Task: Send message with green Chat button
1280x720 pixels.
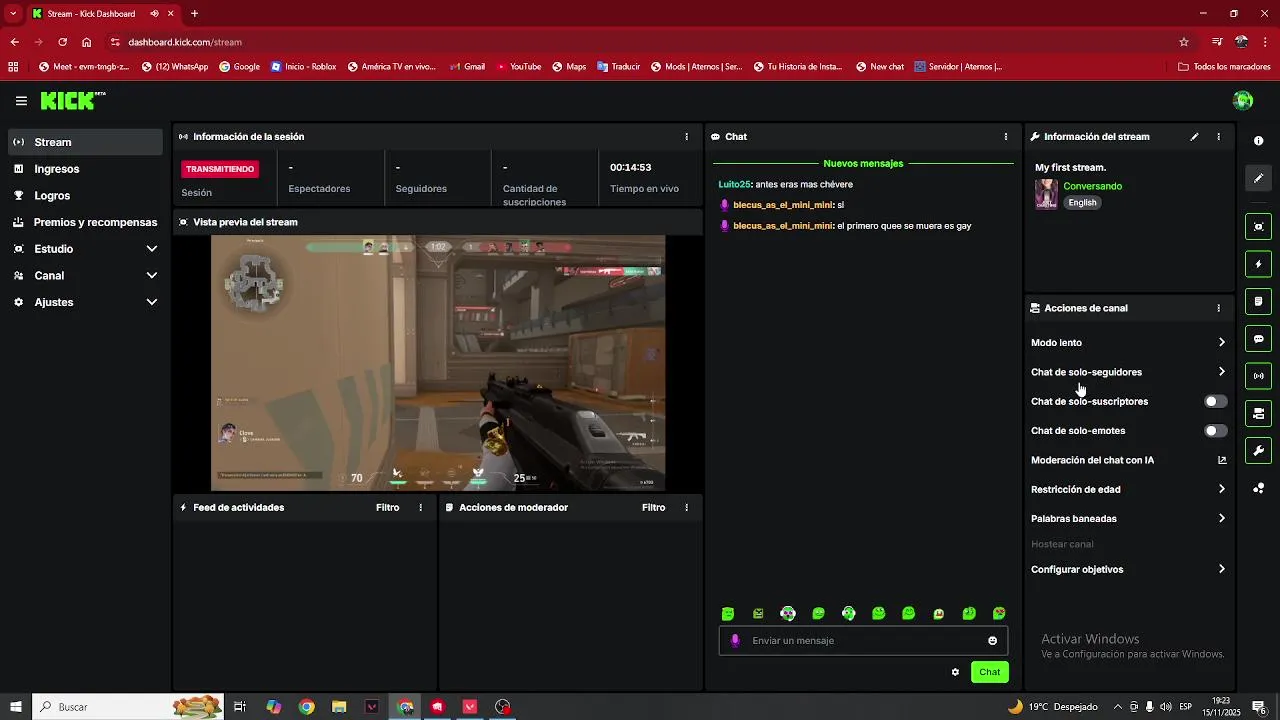Action: pos(989,672)
